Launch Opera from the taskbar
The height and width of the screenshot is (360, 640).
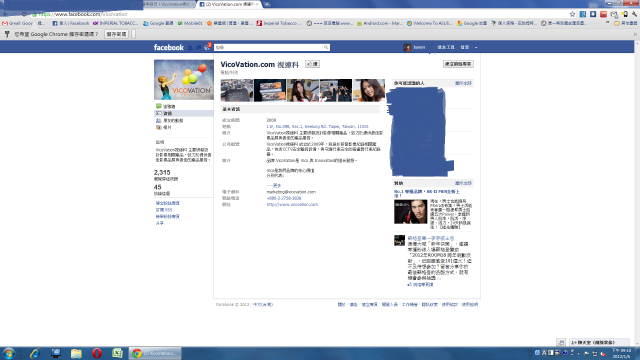[x=97, y=353]
